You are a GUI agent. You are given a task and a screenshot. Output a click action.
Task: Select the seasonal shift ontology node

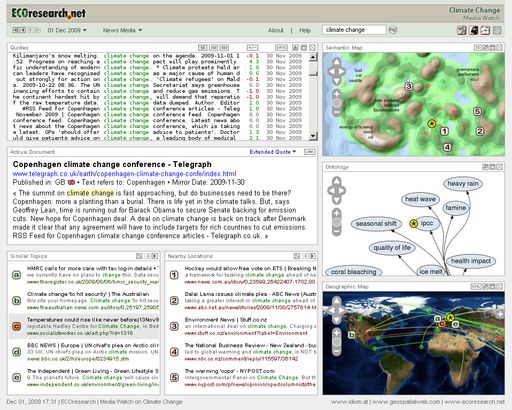(x=376, y=224)
